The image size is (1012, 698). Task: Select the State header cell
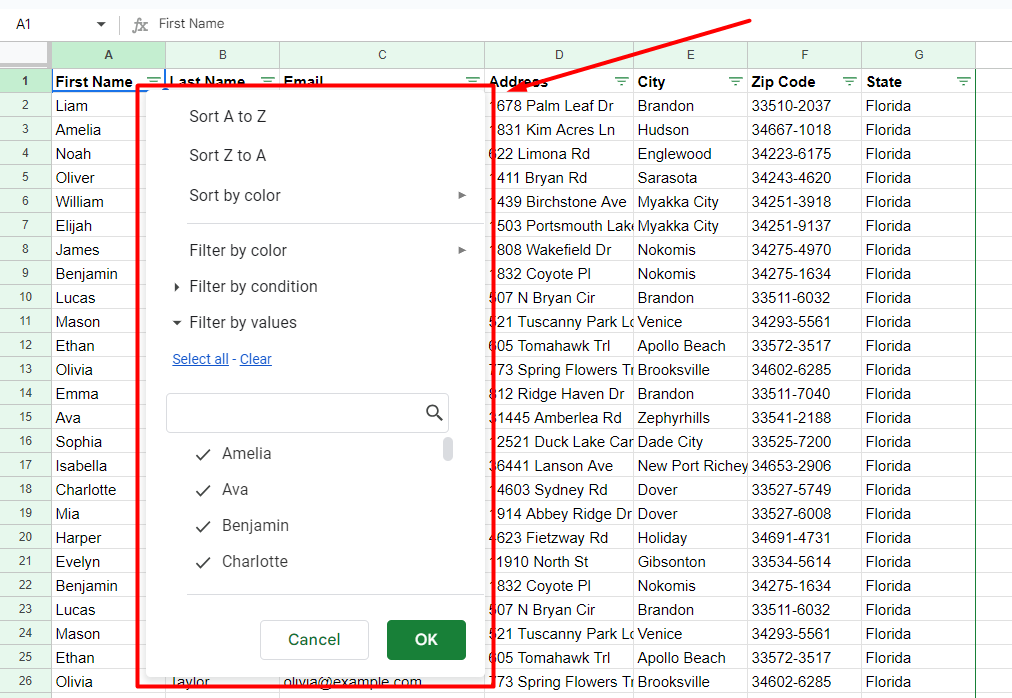pos(918,81)
